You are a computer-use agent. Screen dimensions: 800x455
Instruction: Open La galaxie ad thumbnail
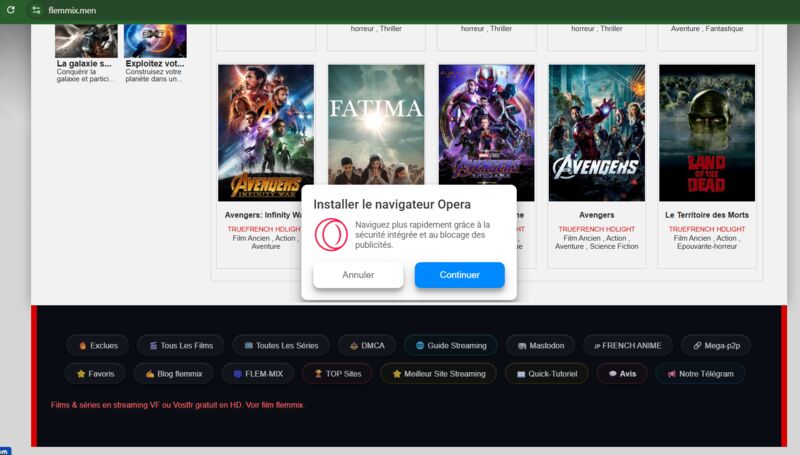point(86,41)
